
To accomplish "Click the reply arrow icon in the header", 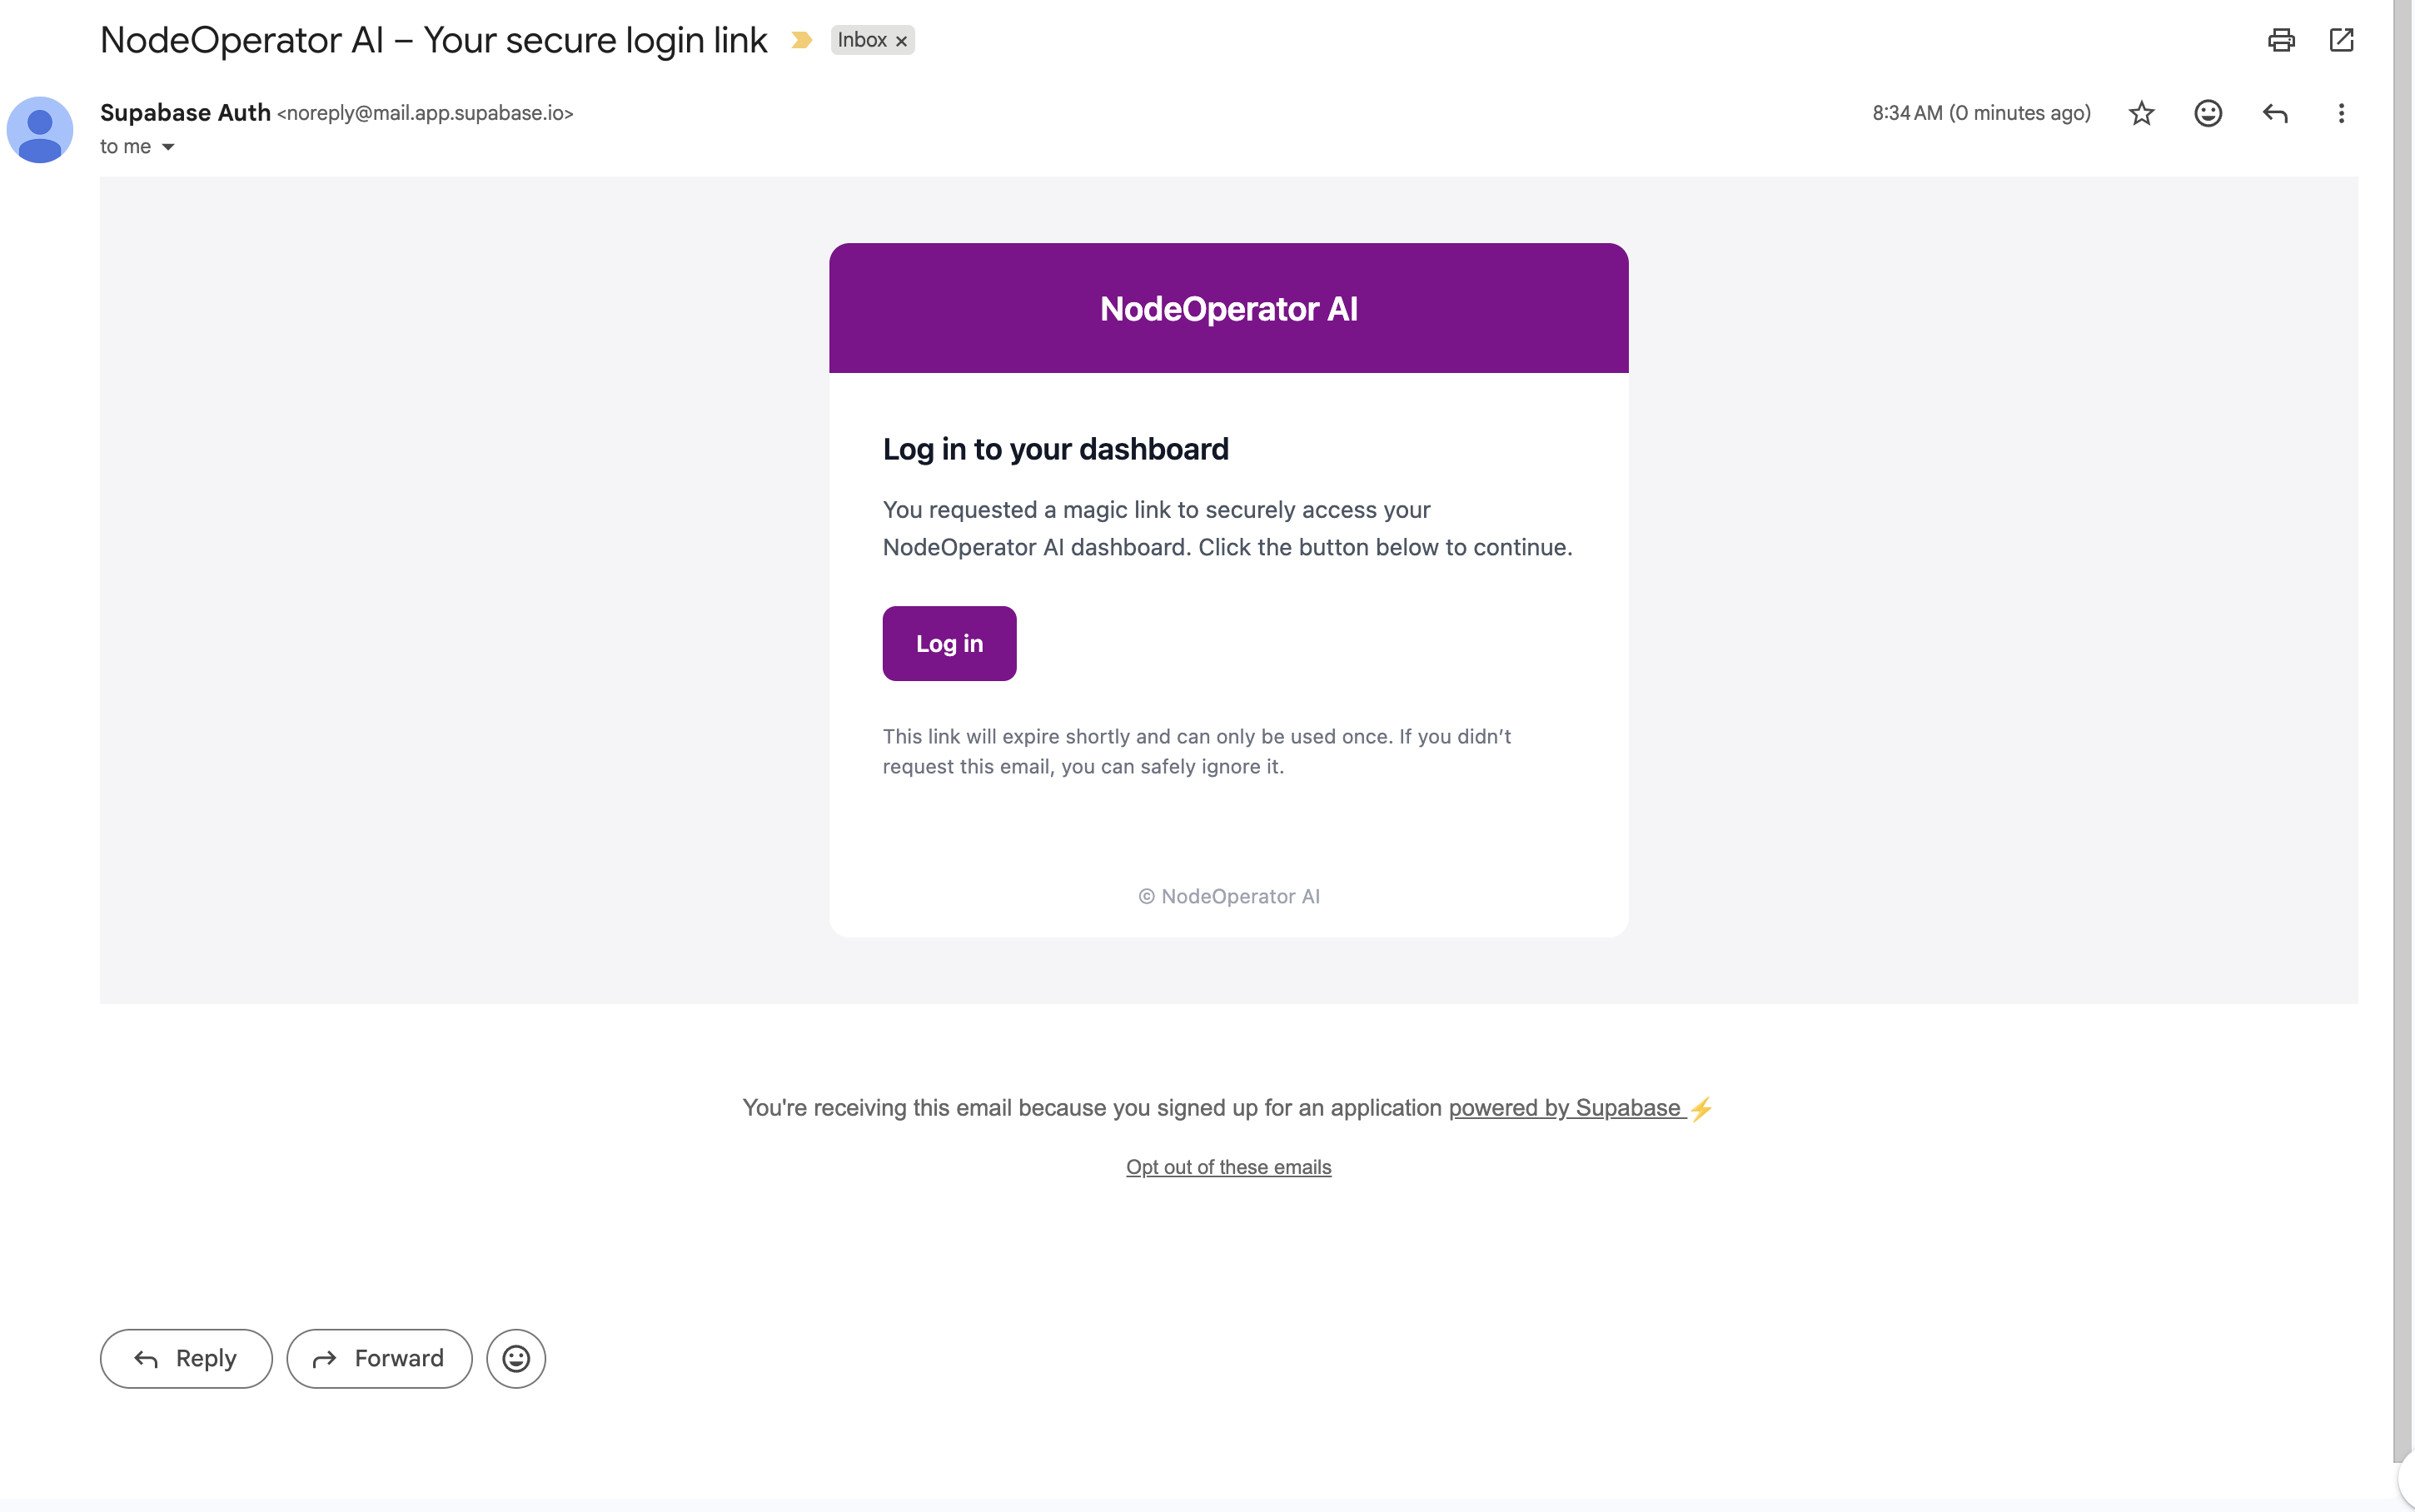I will [2275, 113].
